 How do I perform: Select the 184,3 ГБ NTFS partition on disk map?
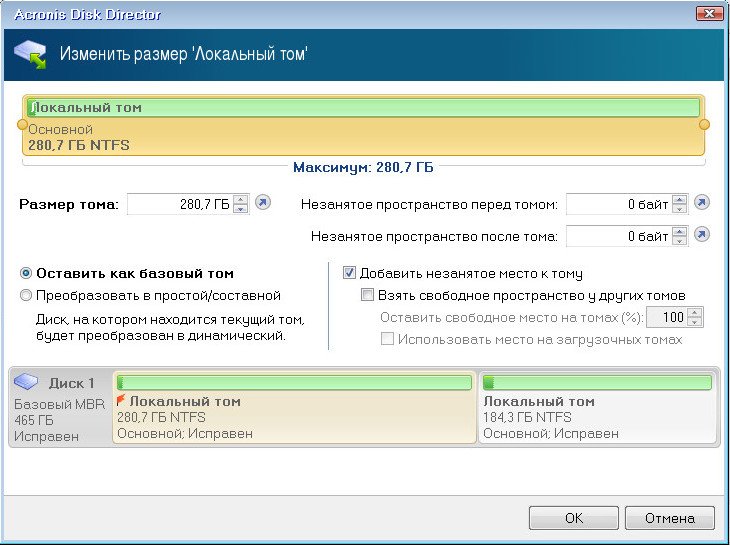point(597,407)
